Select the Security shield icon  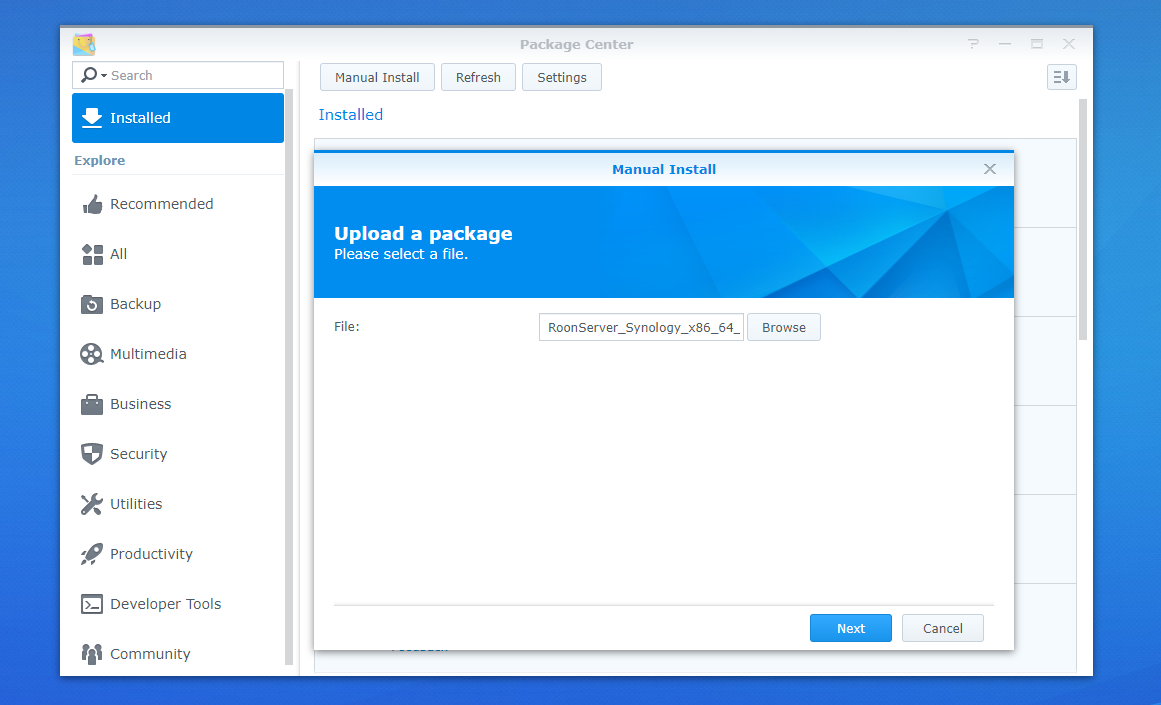[92, 454]
